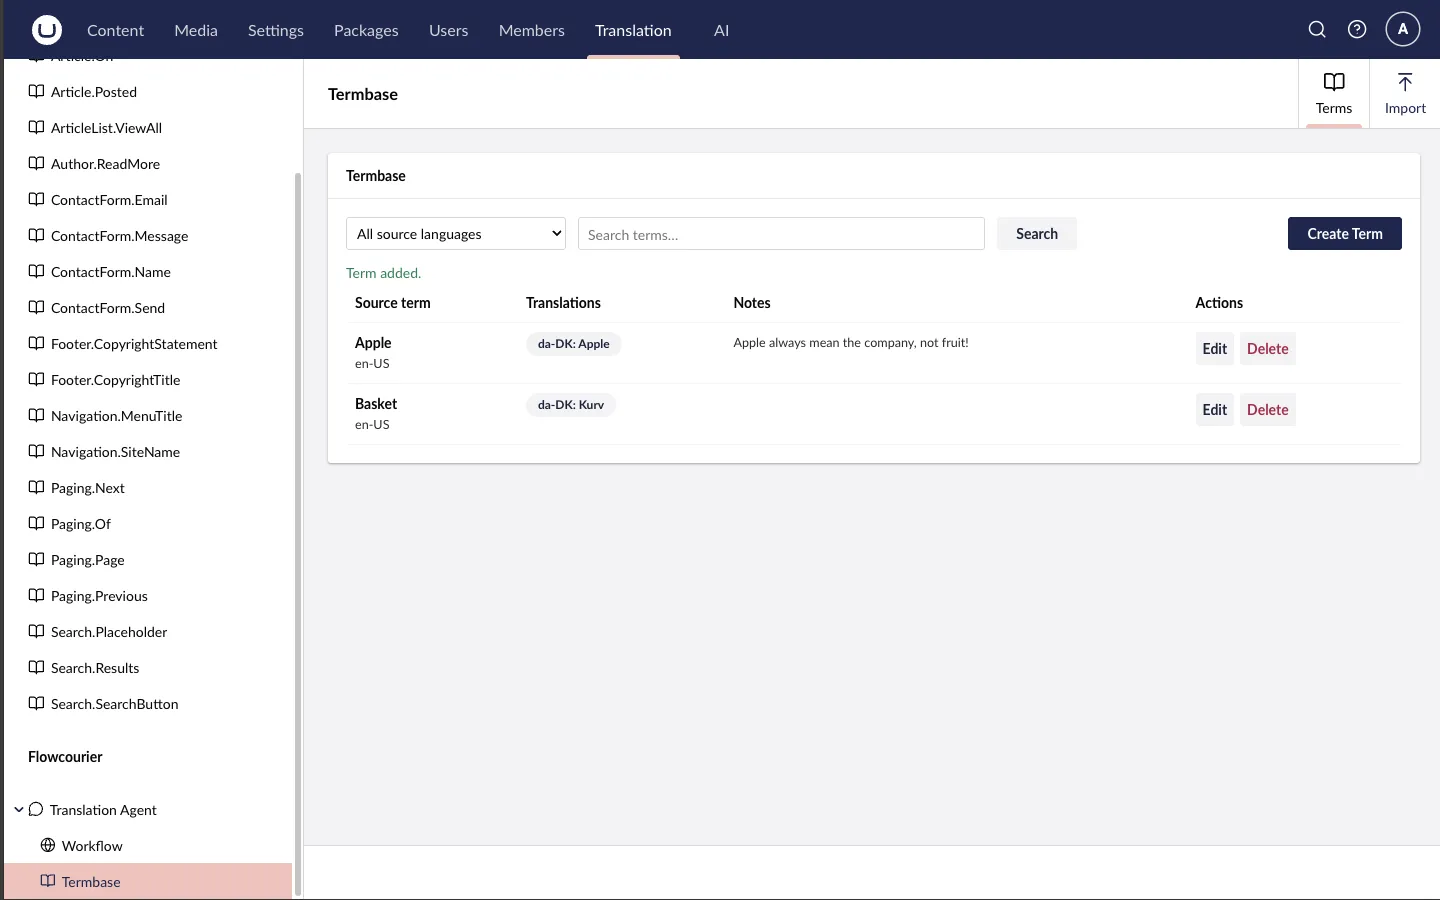Click the Terms book icon

(x=1334, y=82)
